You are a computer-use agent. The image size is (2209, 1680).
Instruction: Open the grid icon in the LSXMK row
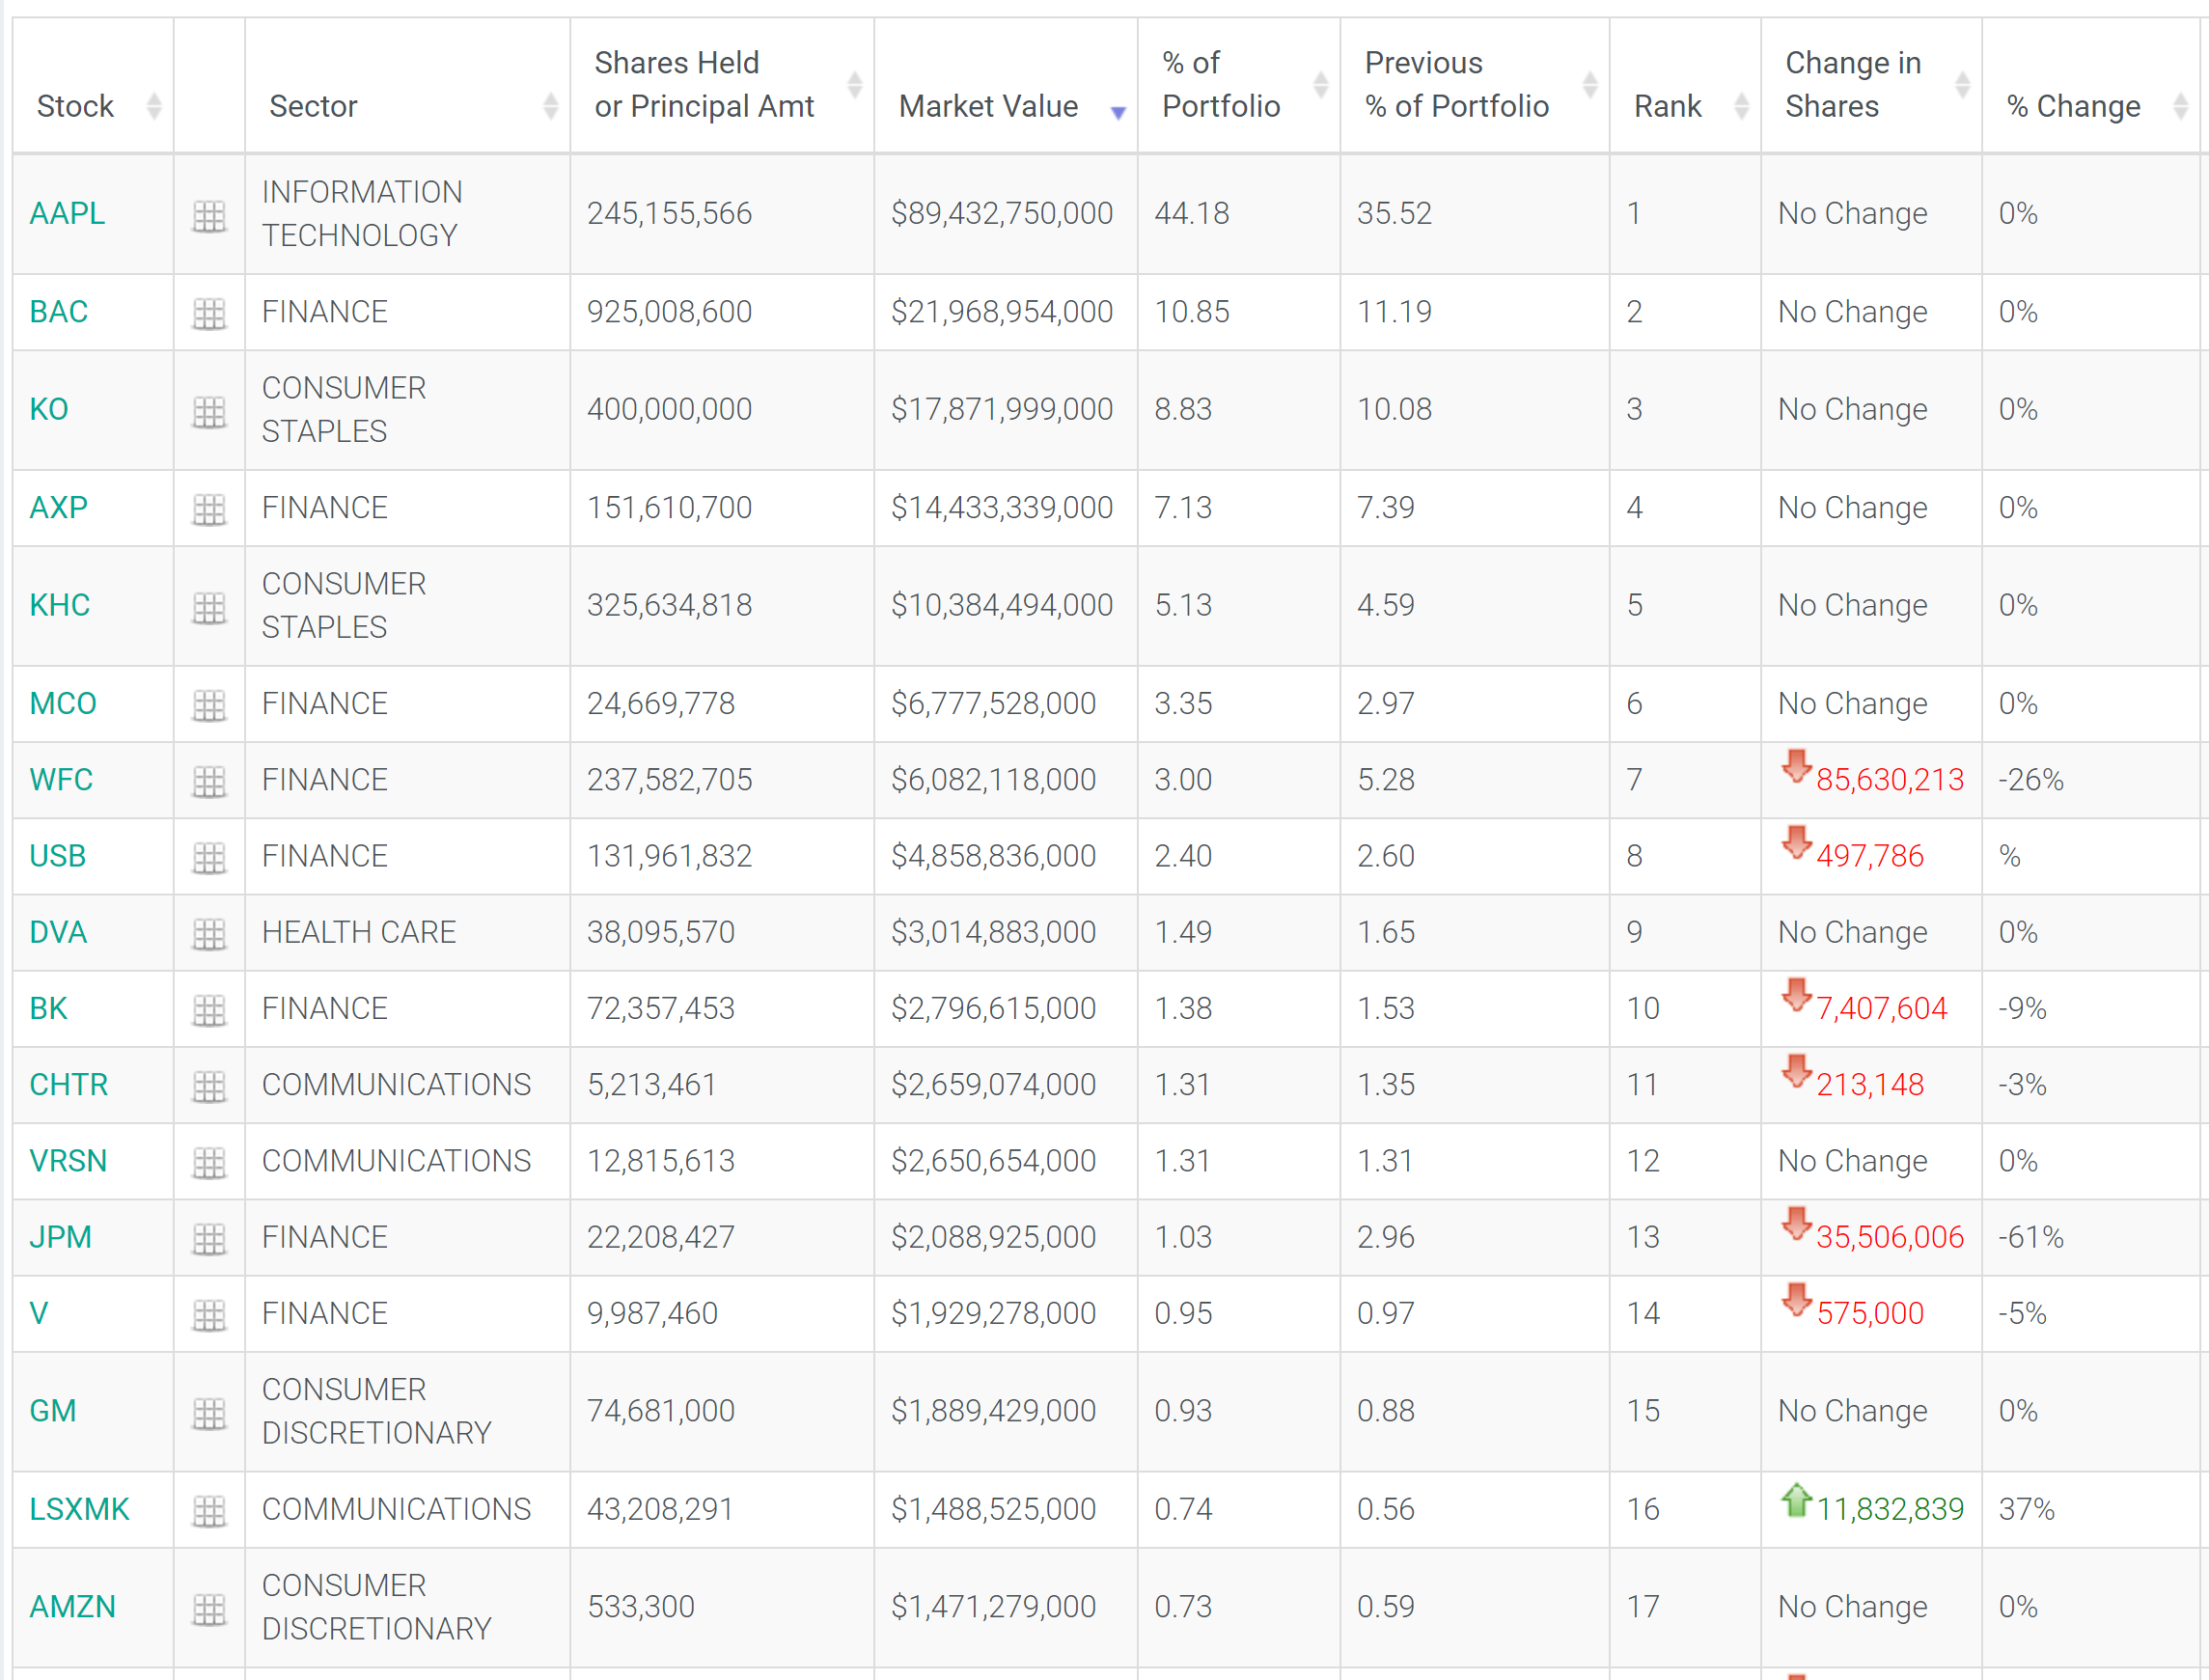[209, 1512]
